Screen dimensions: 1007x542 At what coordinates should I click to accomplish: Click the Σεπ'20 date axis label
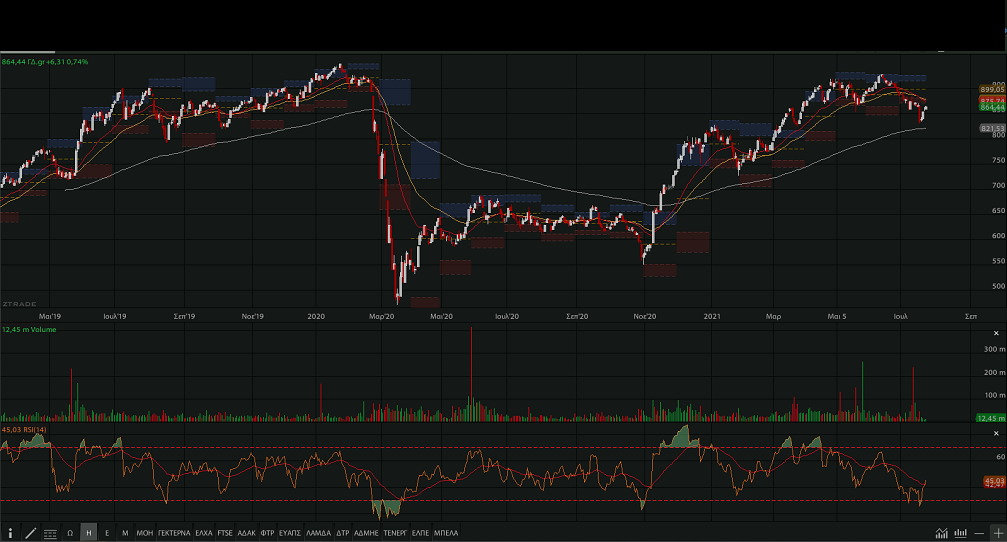pyautogui.click(x=577, y=316)
